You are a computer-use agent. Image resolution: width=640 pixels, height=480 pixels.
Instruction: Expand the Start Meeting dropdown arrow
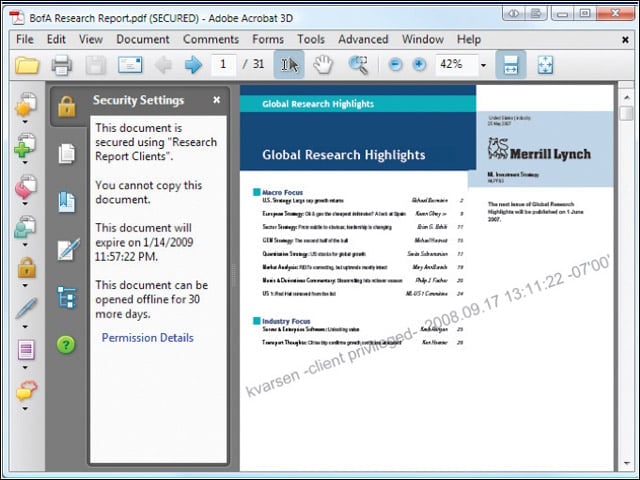(x=25, y=245)
